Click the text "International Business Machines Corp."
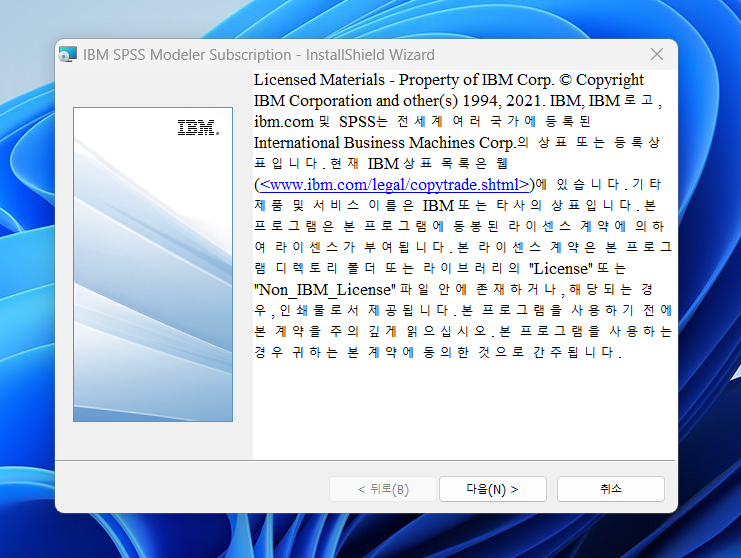741x558 pixels. (x=385, y=143)
